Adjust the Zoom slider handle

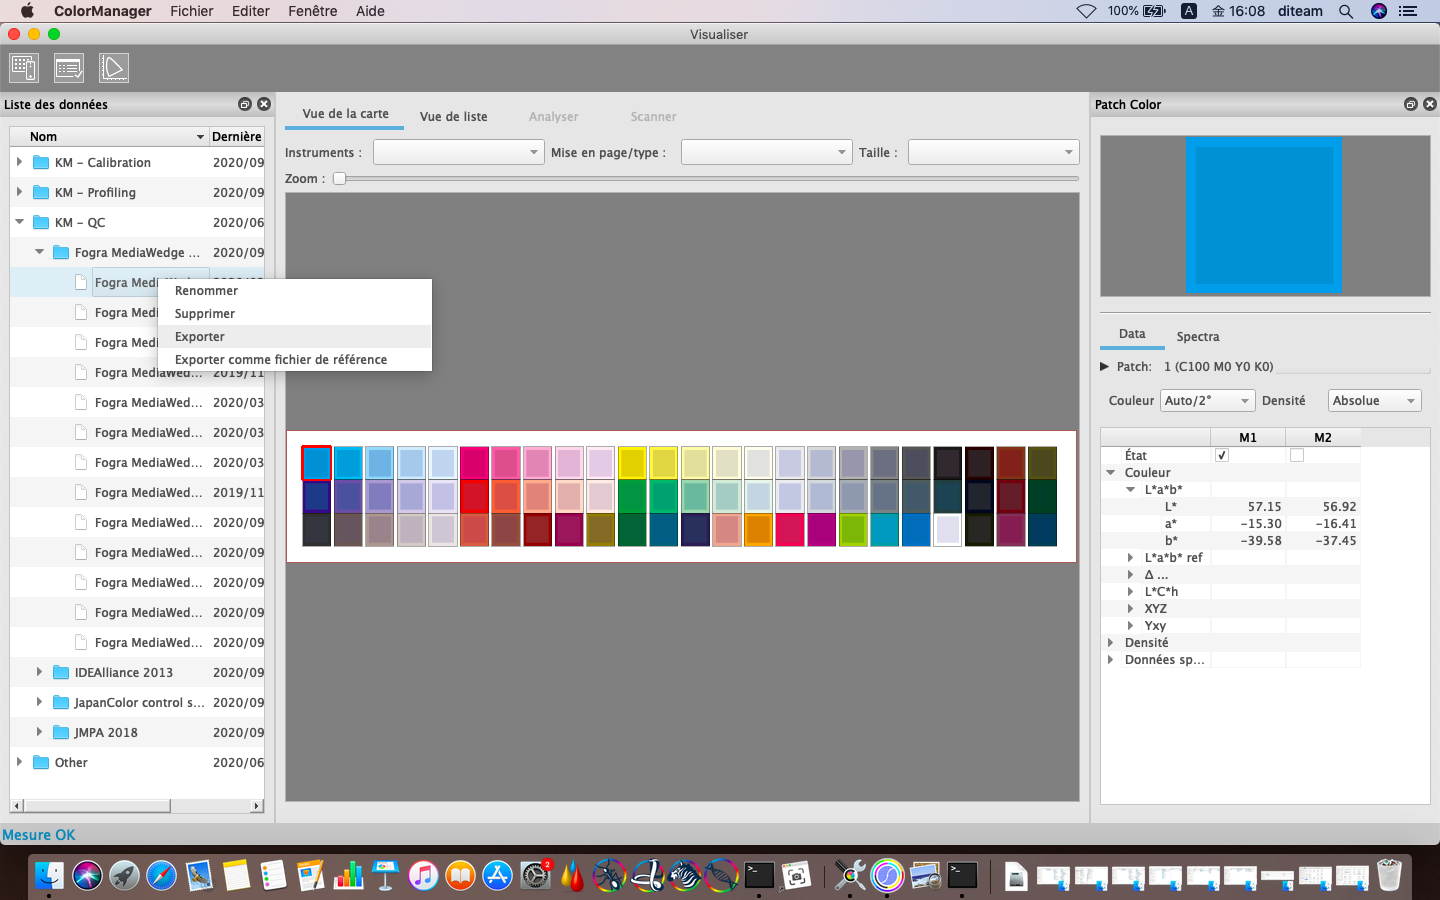[x=339, y=178]
